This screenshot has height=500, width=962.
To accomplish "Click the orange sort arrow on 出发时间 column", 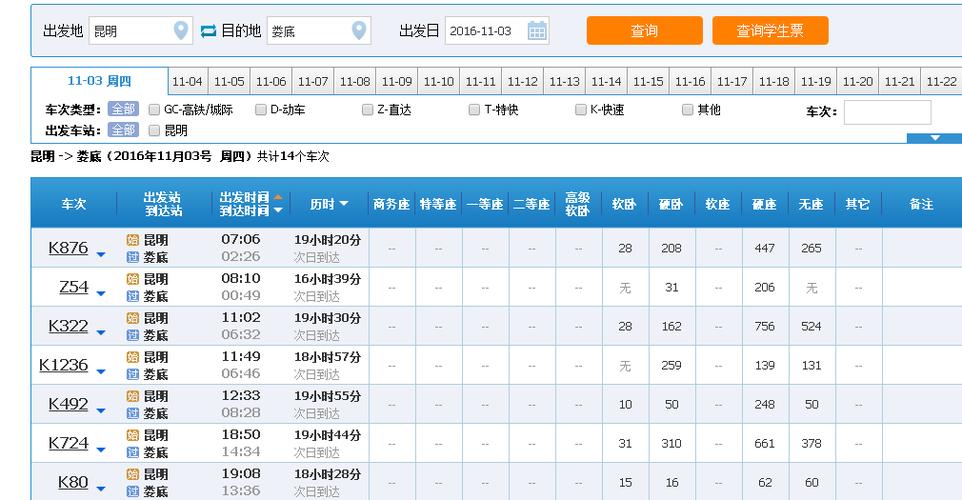I will pyautogui.click(x=278, y=197).
